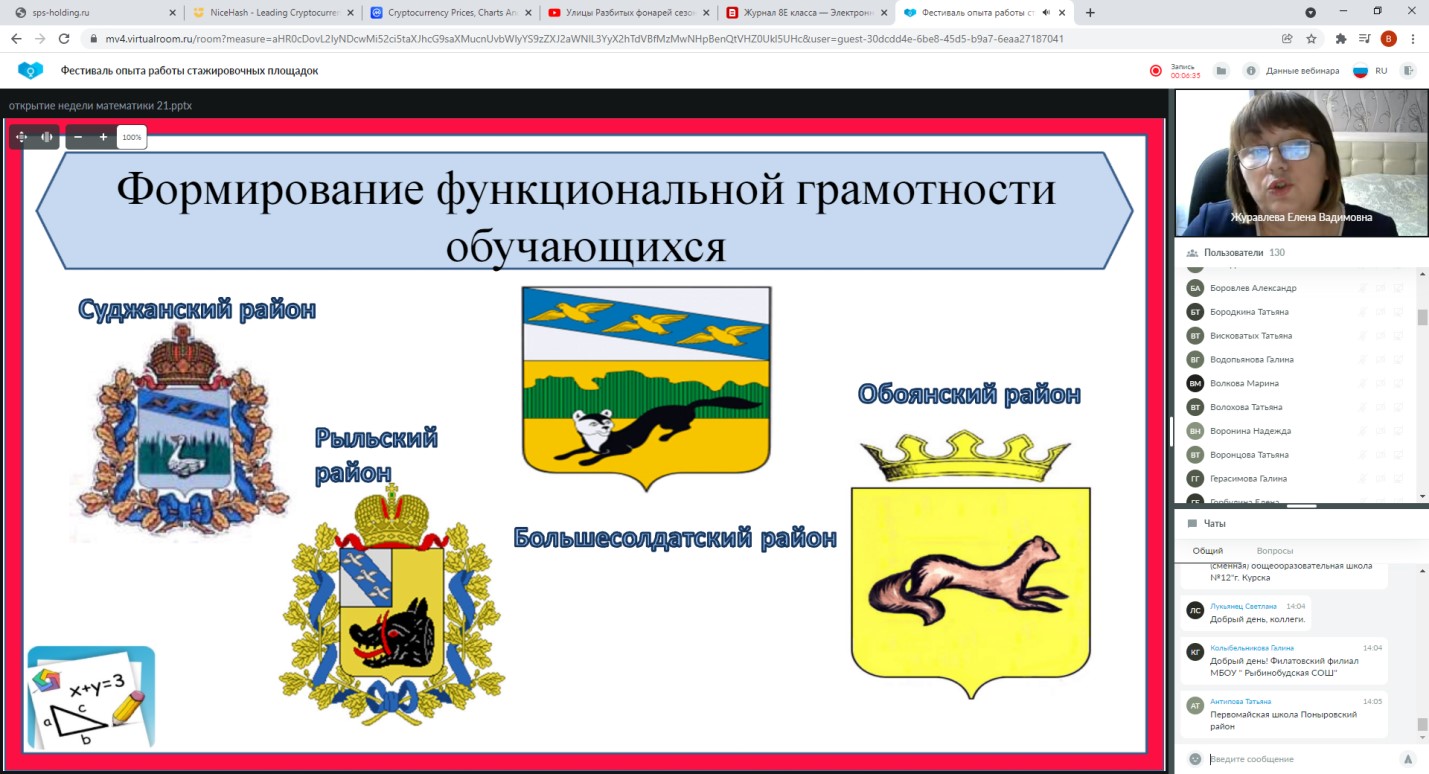Screen dimensions: 1429x774
Task: Open a new browser tab
Action: coord(1090,13)
